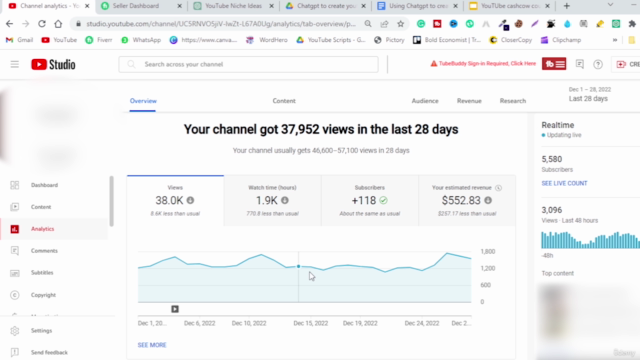
Task: Open the Pictory bookmark
Action: pyautogui.click(x=389, y=40)
